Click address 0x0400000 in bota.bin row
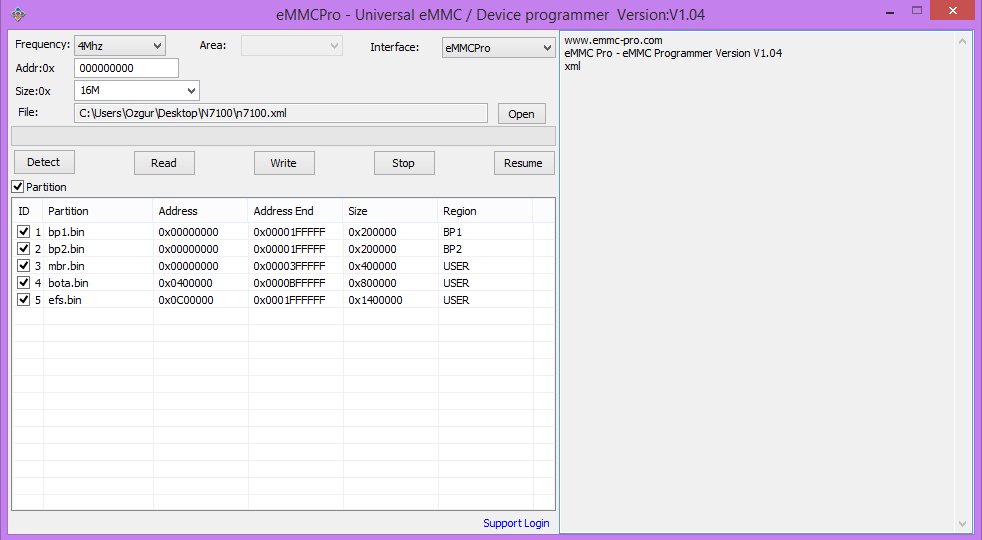Viewport: 982px width, 540px height. coord(185,283)
